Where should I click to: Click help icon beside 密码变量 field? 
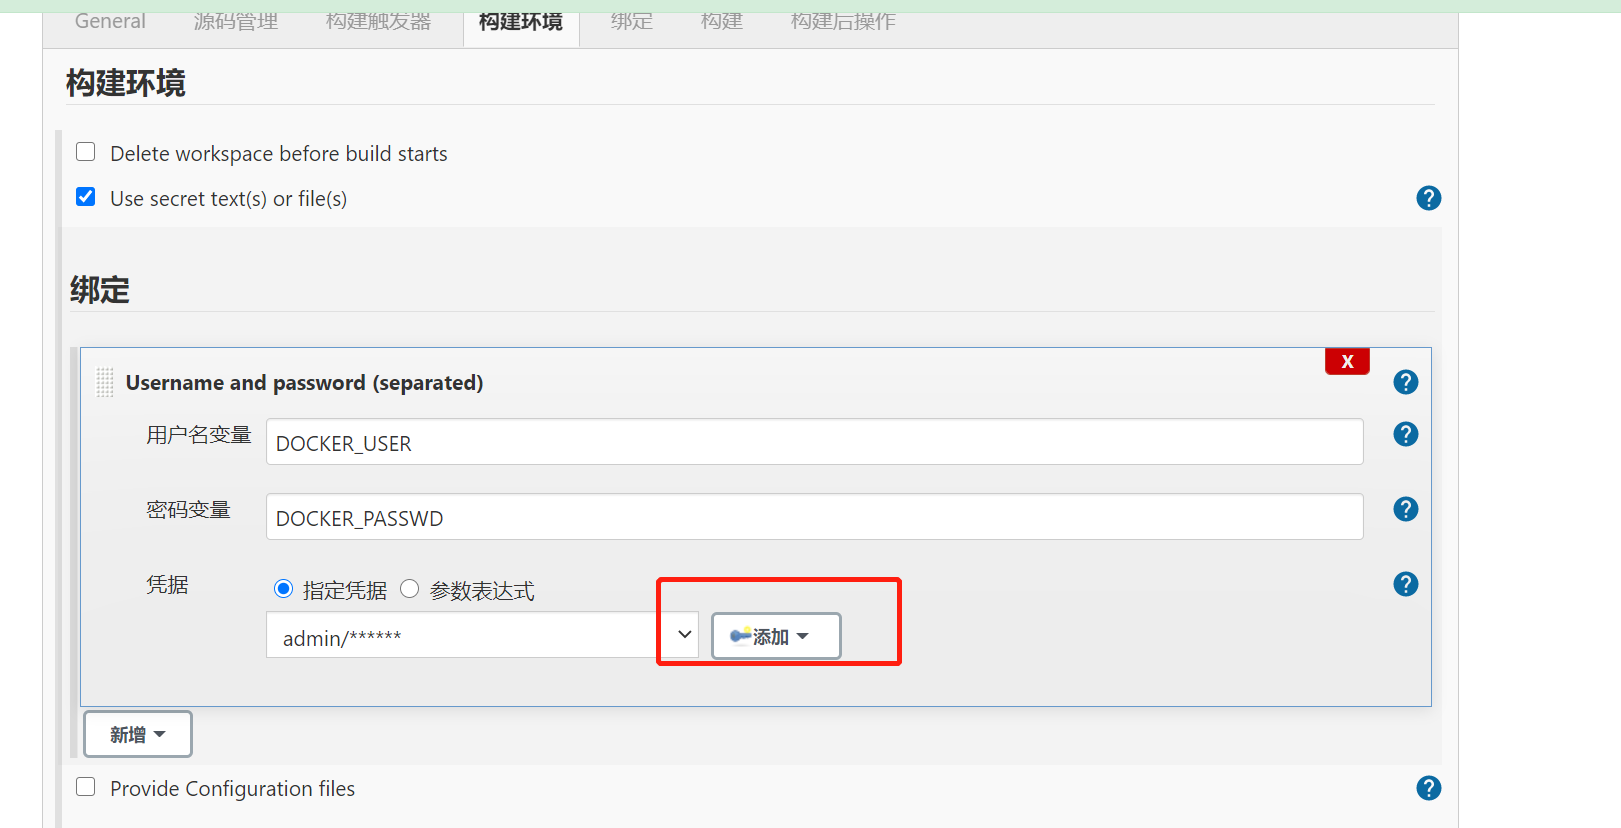click(x=1405, y=509)
